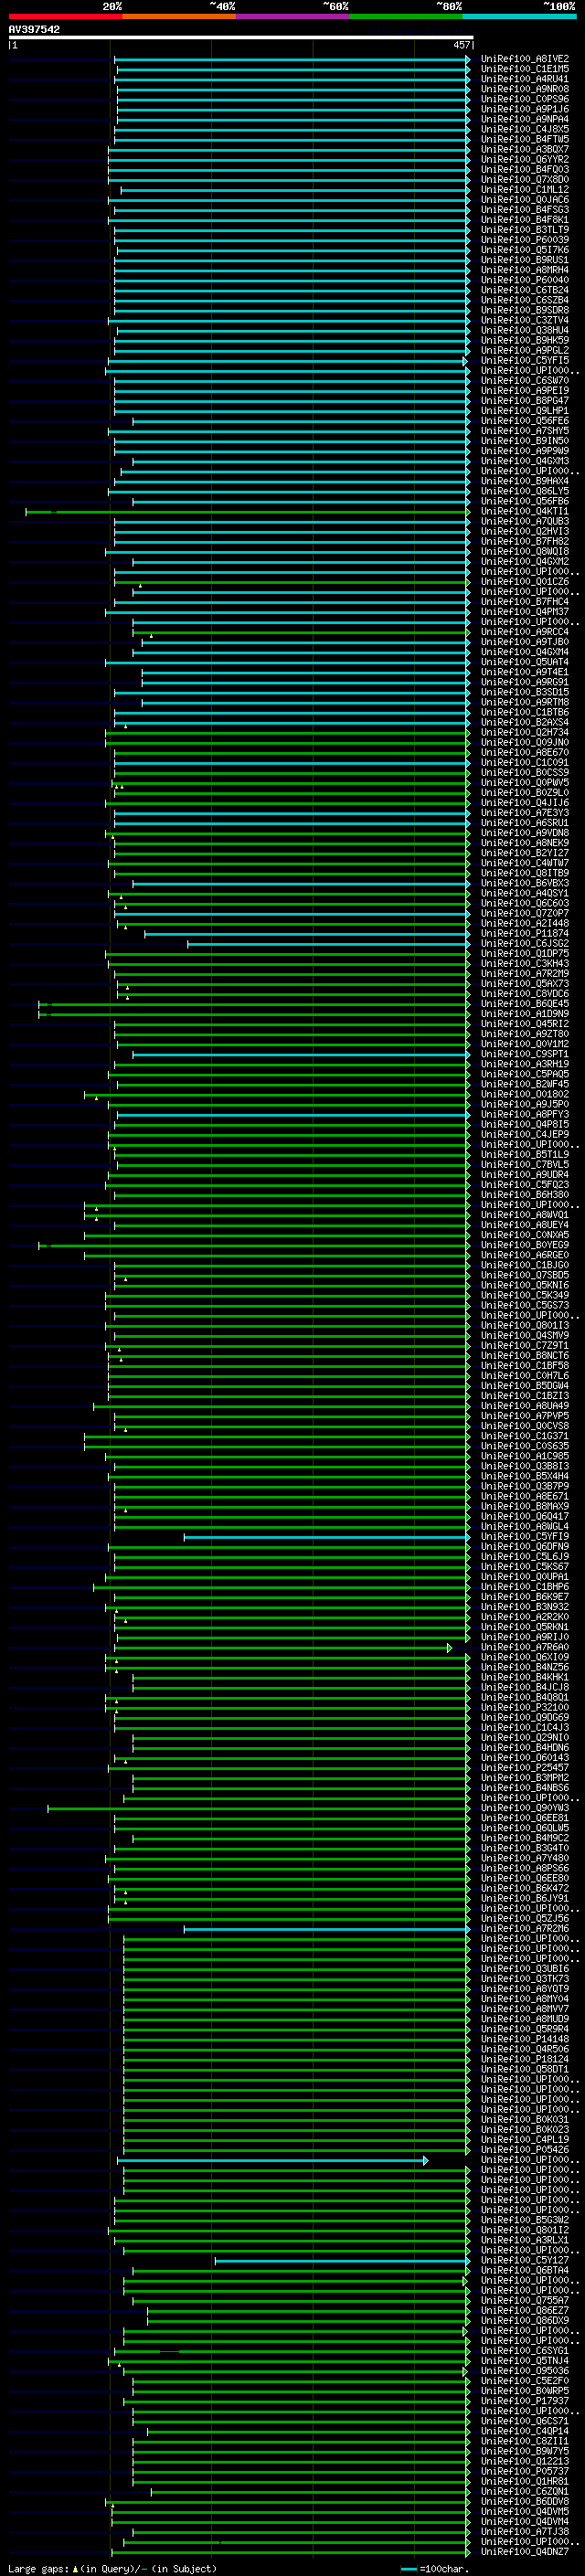585x2576 pixels.
Task: Click the red 20% identity color segment
Action: coord(65,16)
